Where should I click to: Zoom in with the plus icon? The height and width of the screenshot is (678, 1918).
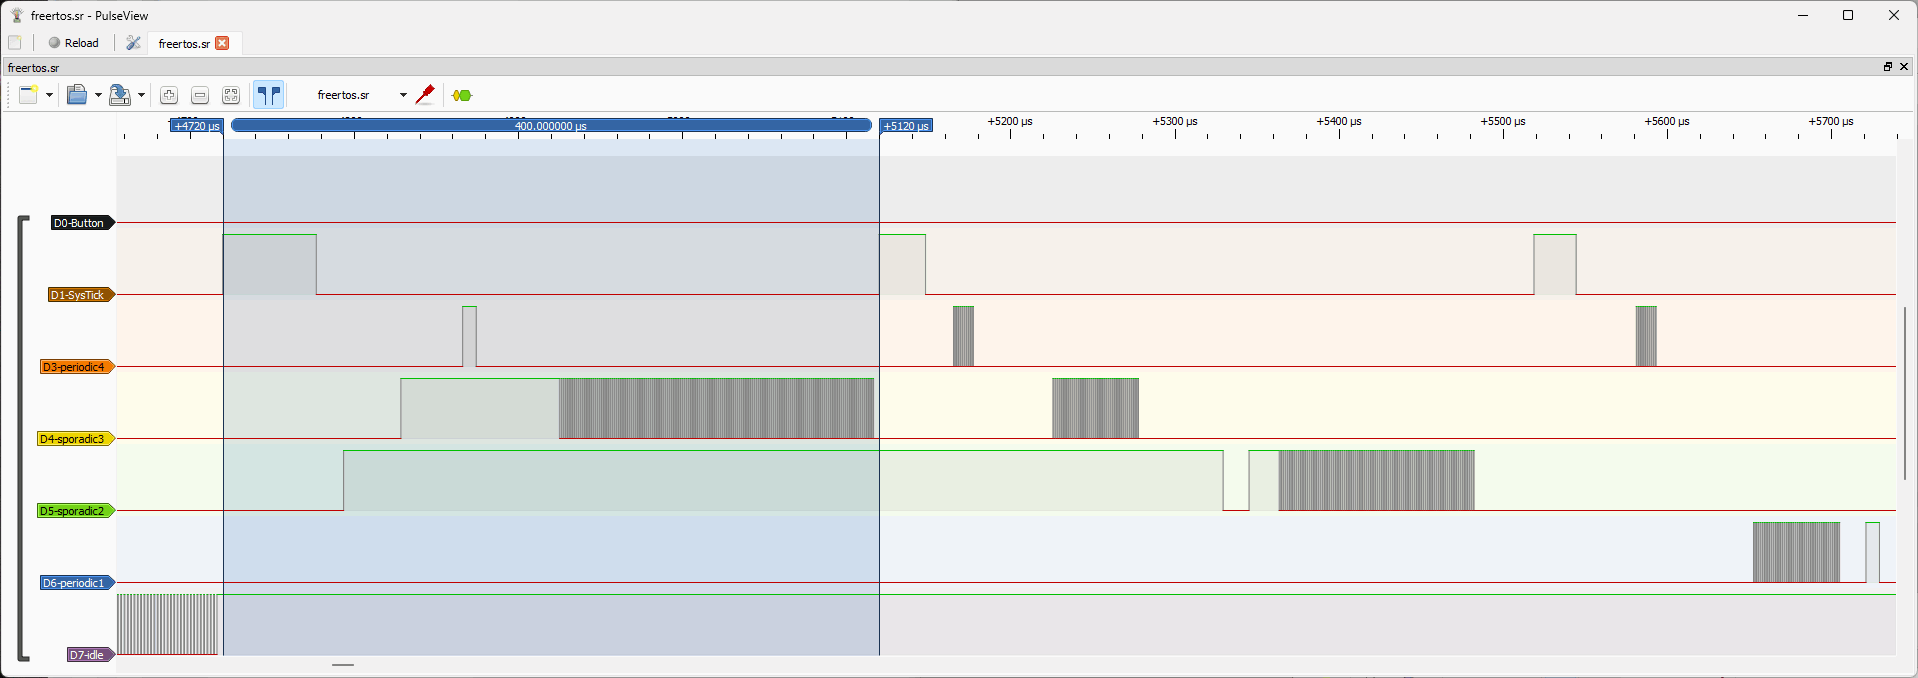coord(169,95)
